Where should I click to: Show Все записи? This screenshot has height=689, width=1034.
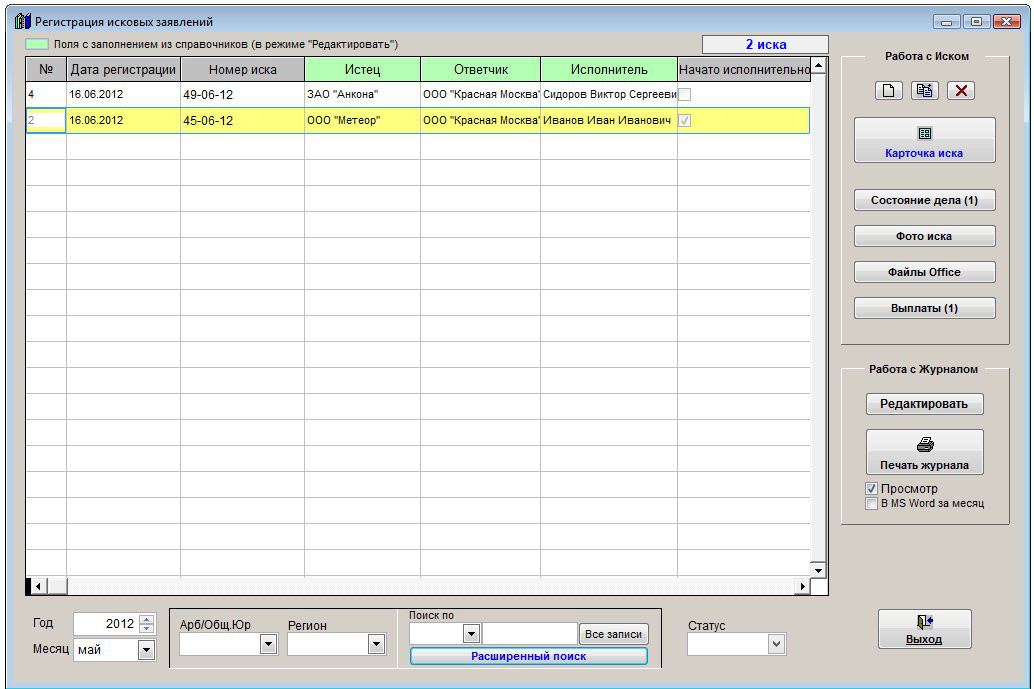(x=613, y=634)
